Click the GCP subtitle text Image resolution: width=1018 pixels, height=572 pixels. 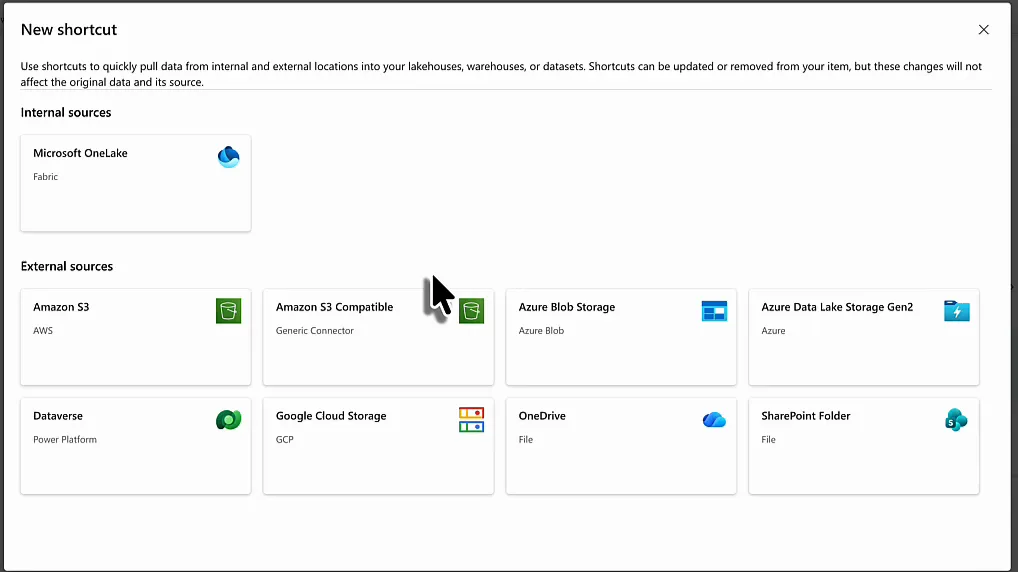(284, 440)
